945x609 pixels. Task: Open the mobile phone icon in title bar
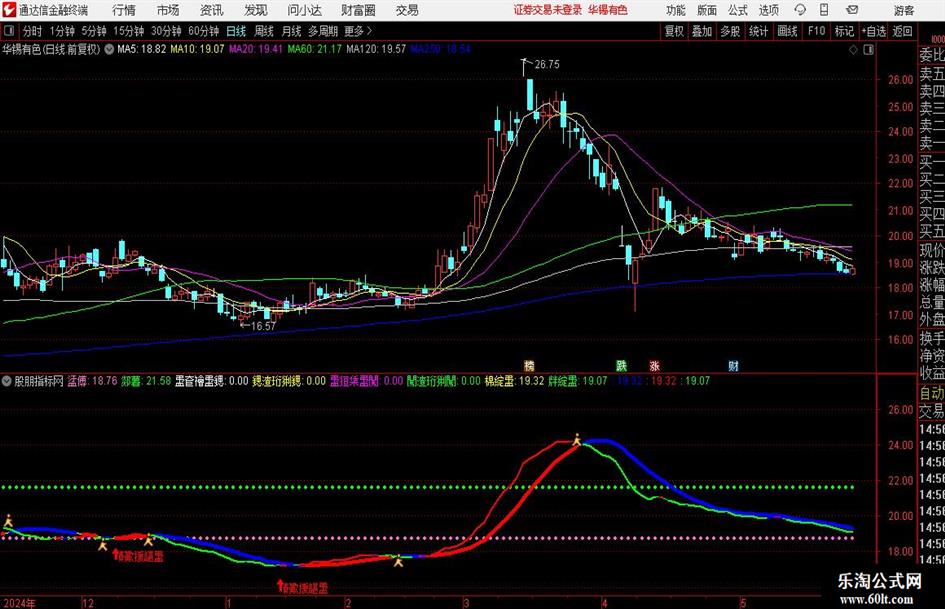tap(824, 10)
